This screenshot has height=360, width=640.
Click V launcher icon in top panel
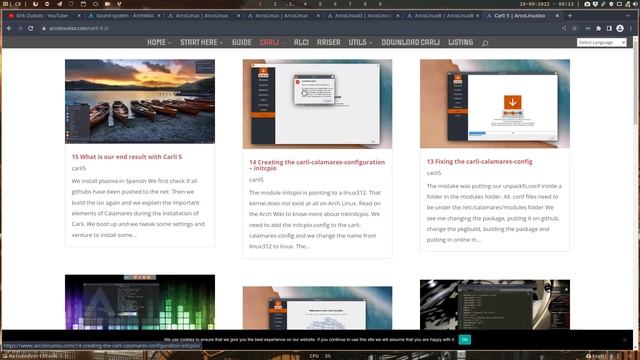(119, 4)
